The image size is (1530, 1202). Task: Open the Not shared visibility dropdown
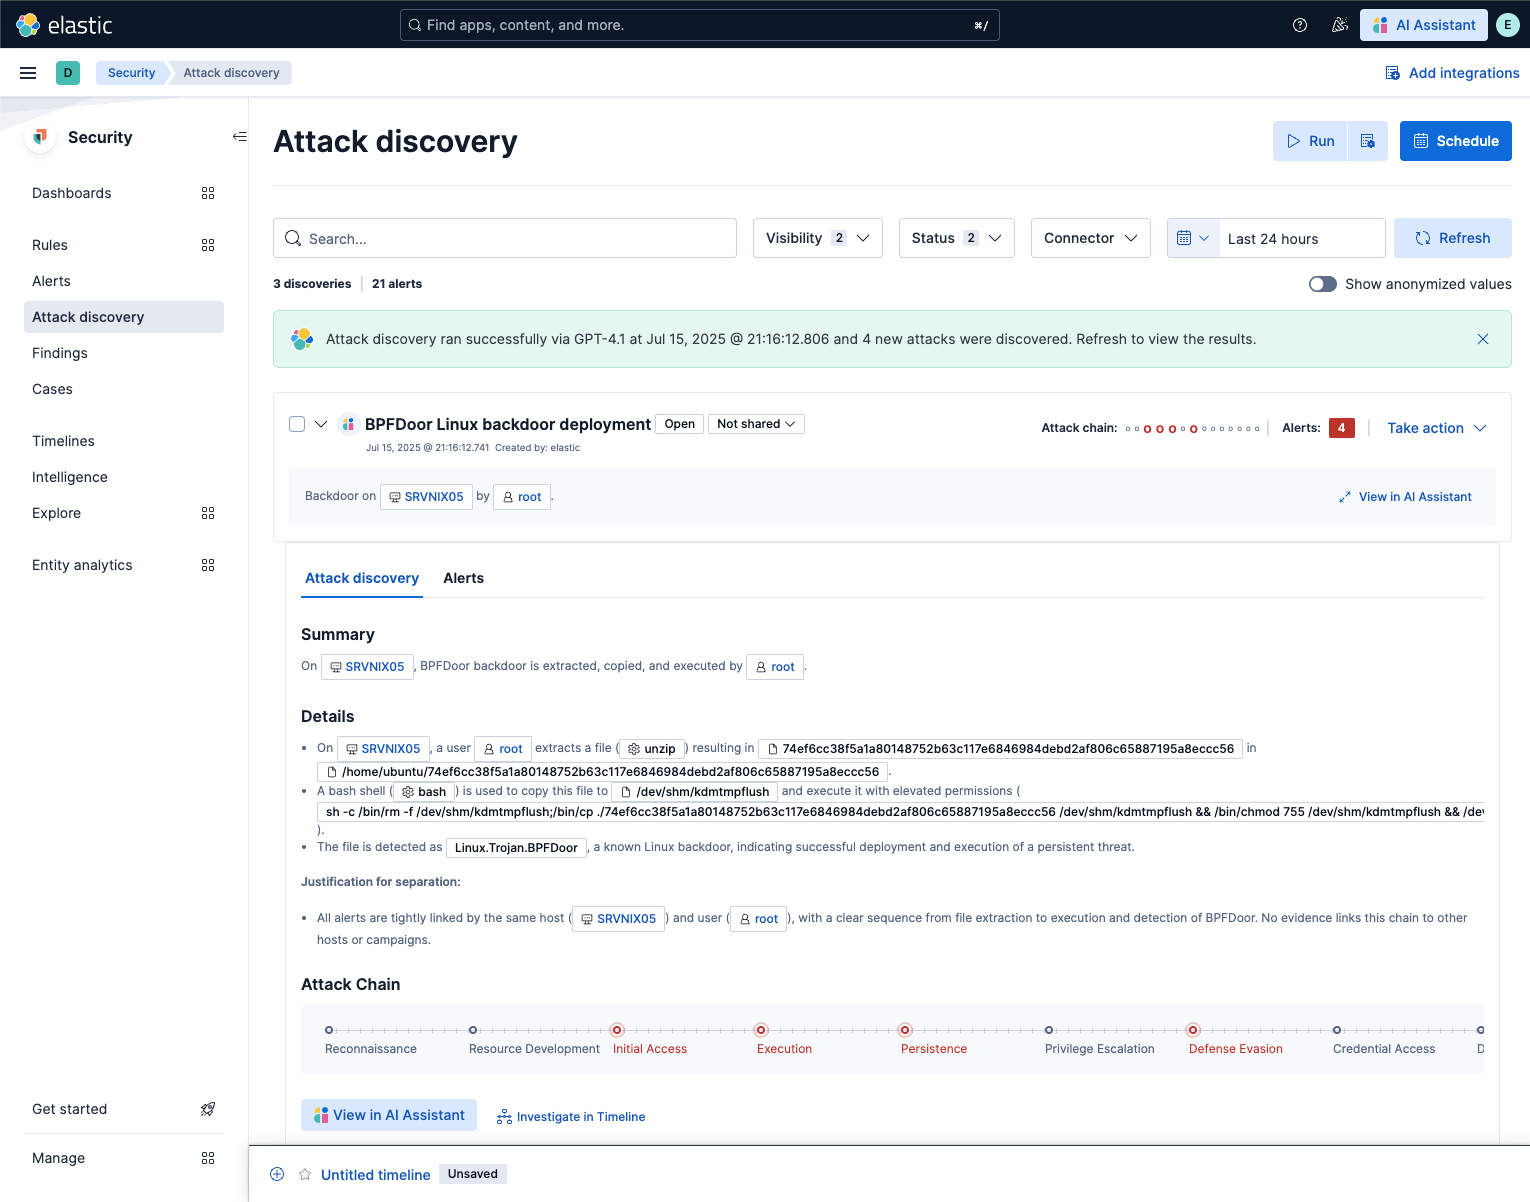pyautogui.click(x=756, y=424)
